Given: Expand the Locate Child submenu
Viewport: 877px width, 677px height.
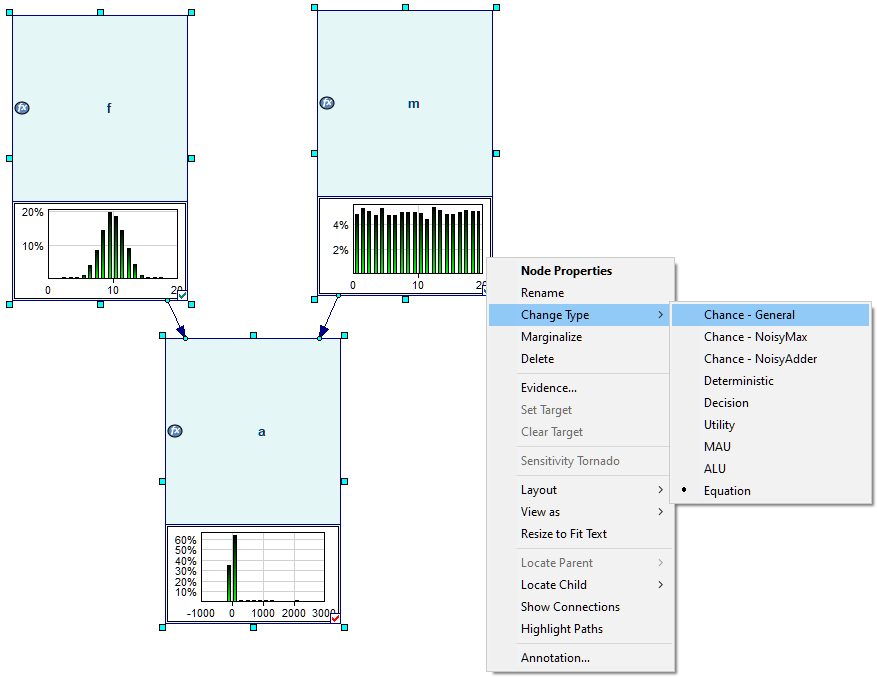Looking at the screenshot, I should [x=580, y=585].
